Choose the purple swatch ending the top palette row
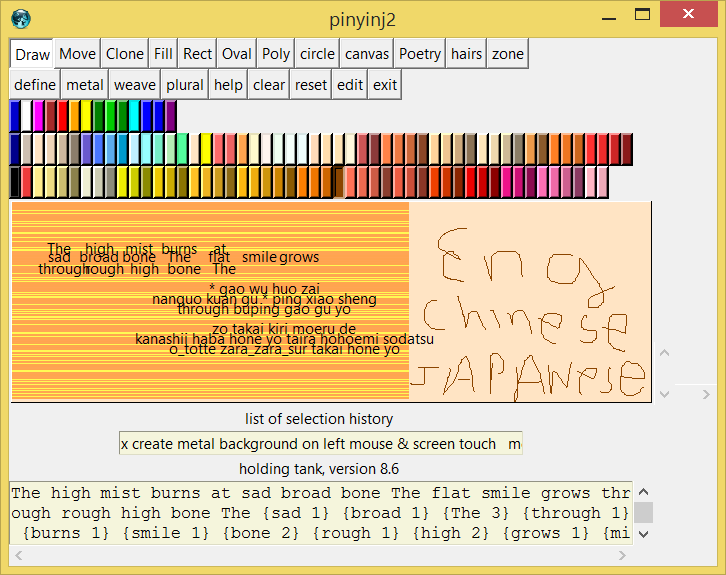Screen dimensions: 726x575 [x=171, y=116]
